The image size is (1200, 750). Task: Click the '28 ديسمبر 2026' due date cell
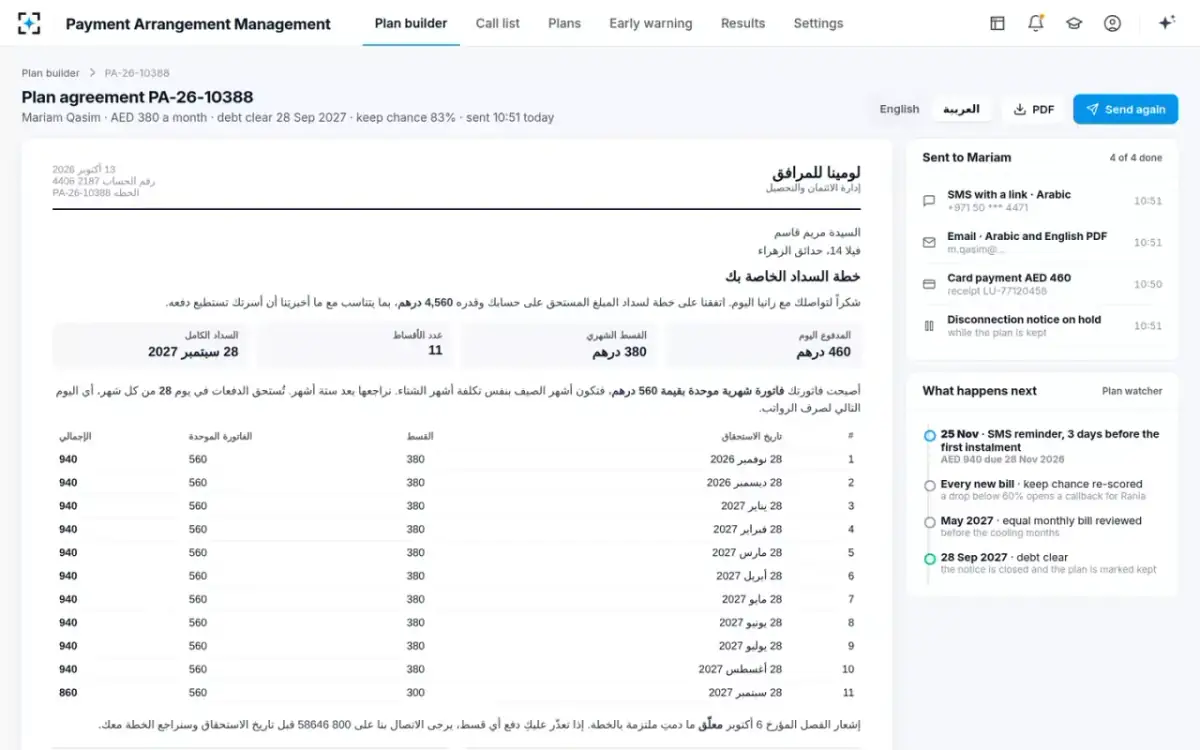tap(744, 482)
